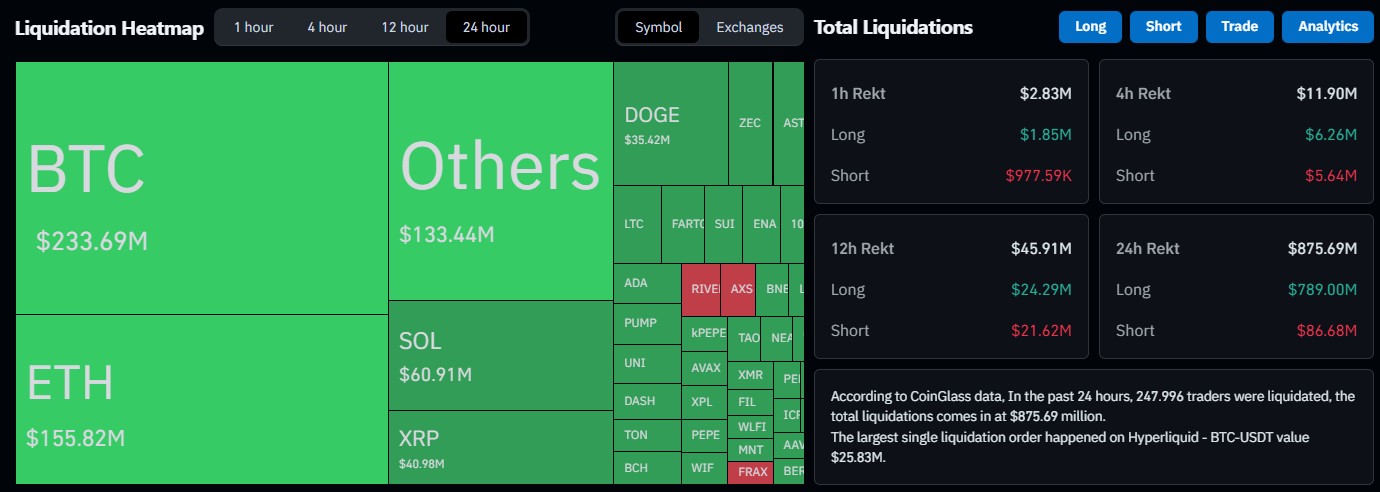Select the ETH $155.82M heatmap tile
The width and height of the screenshot is (1380, 492).
point(201,399)
